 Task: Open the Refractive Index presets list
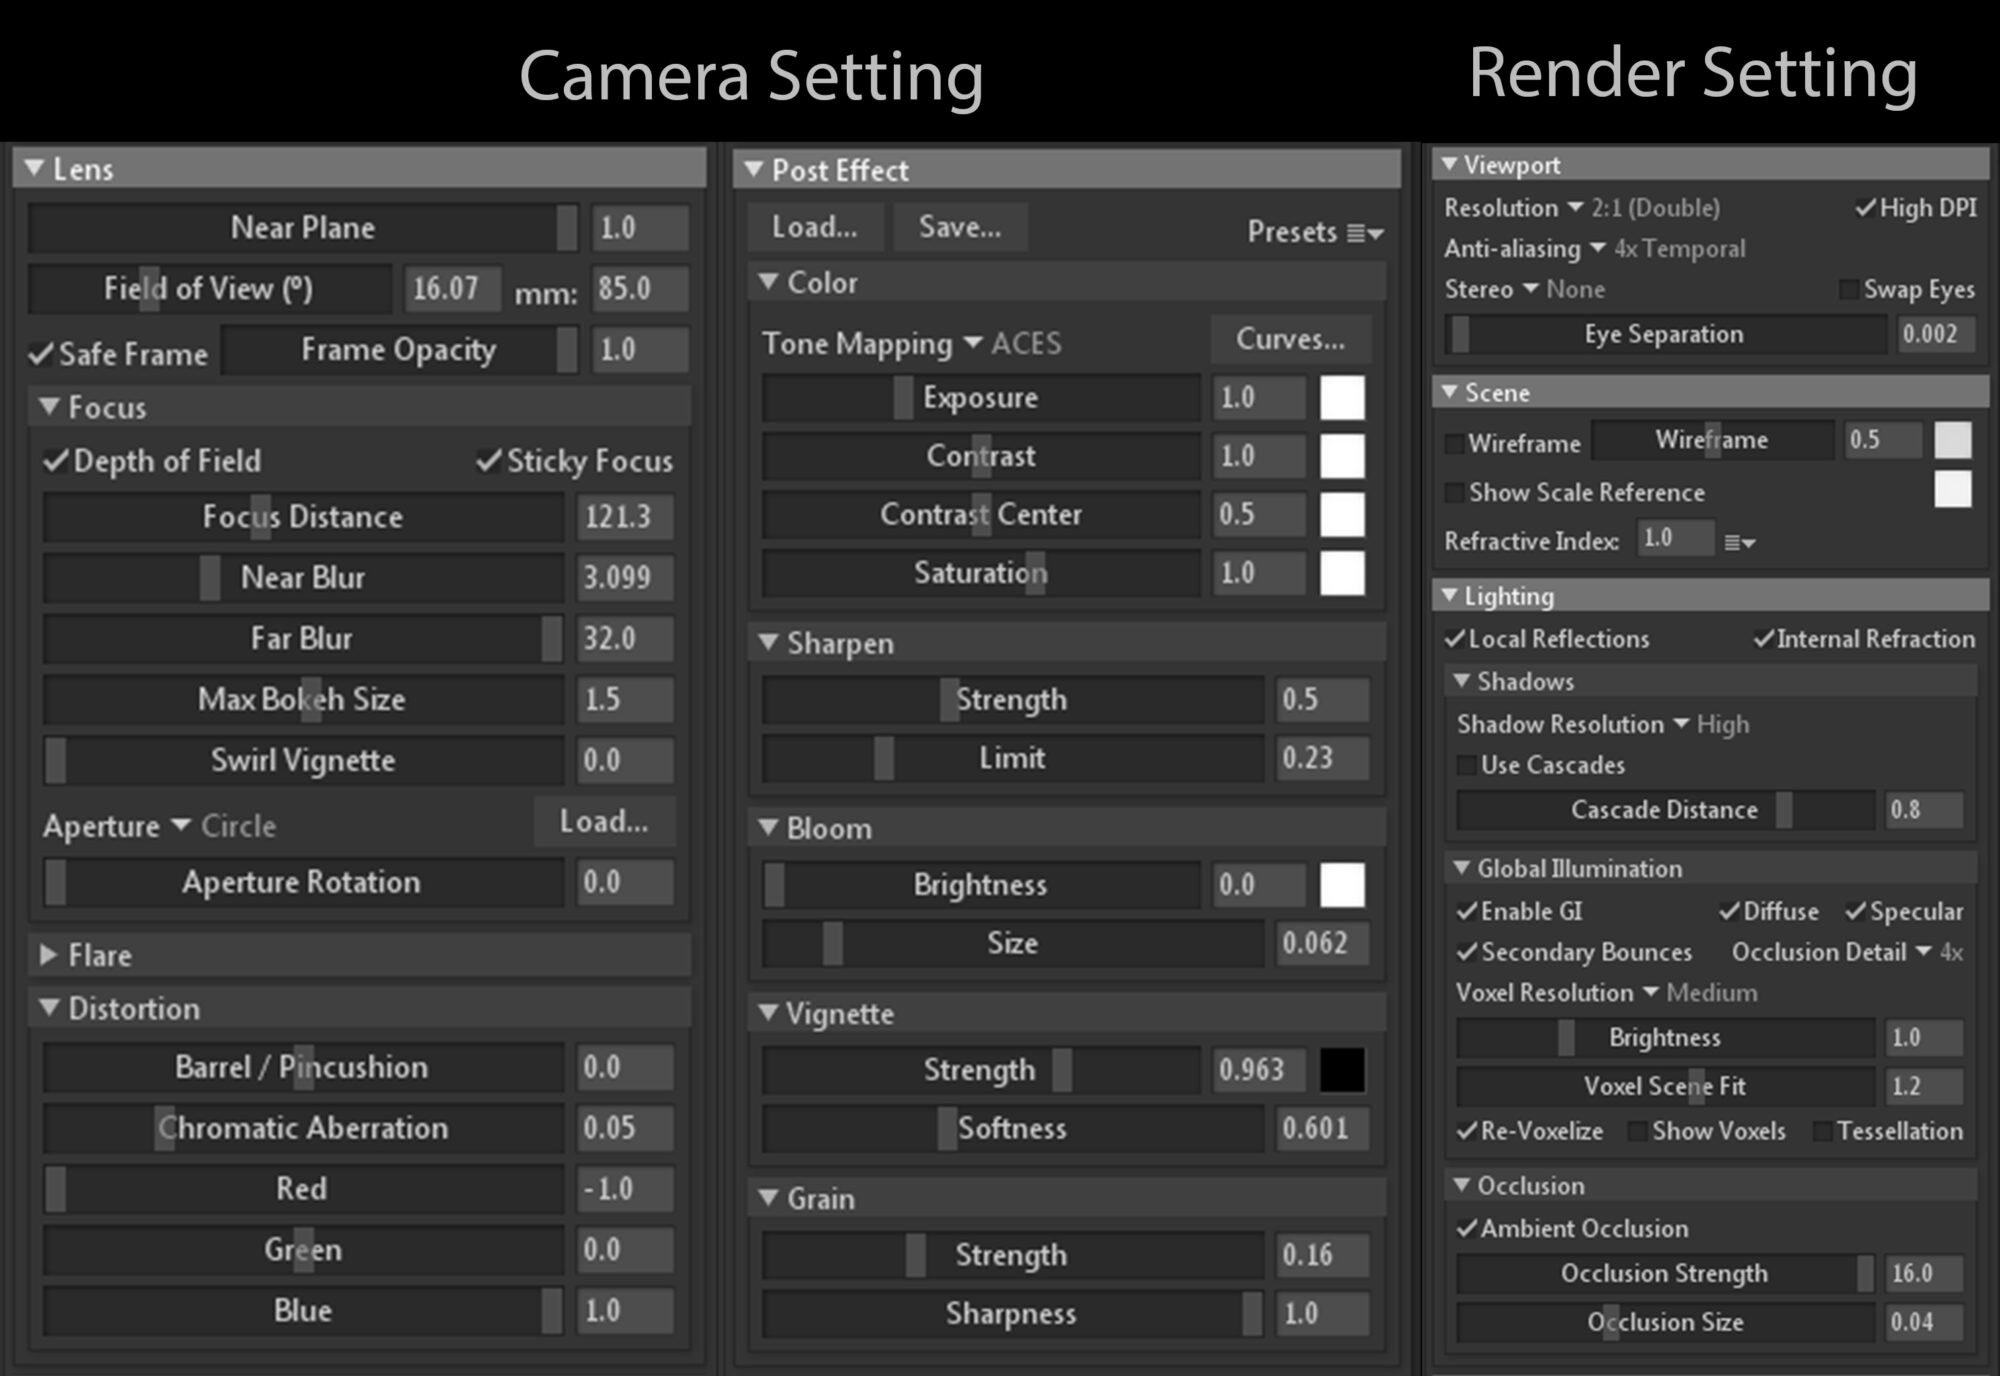(1740, 541)
